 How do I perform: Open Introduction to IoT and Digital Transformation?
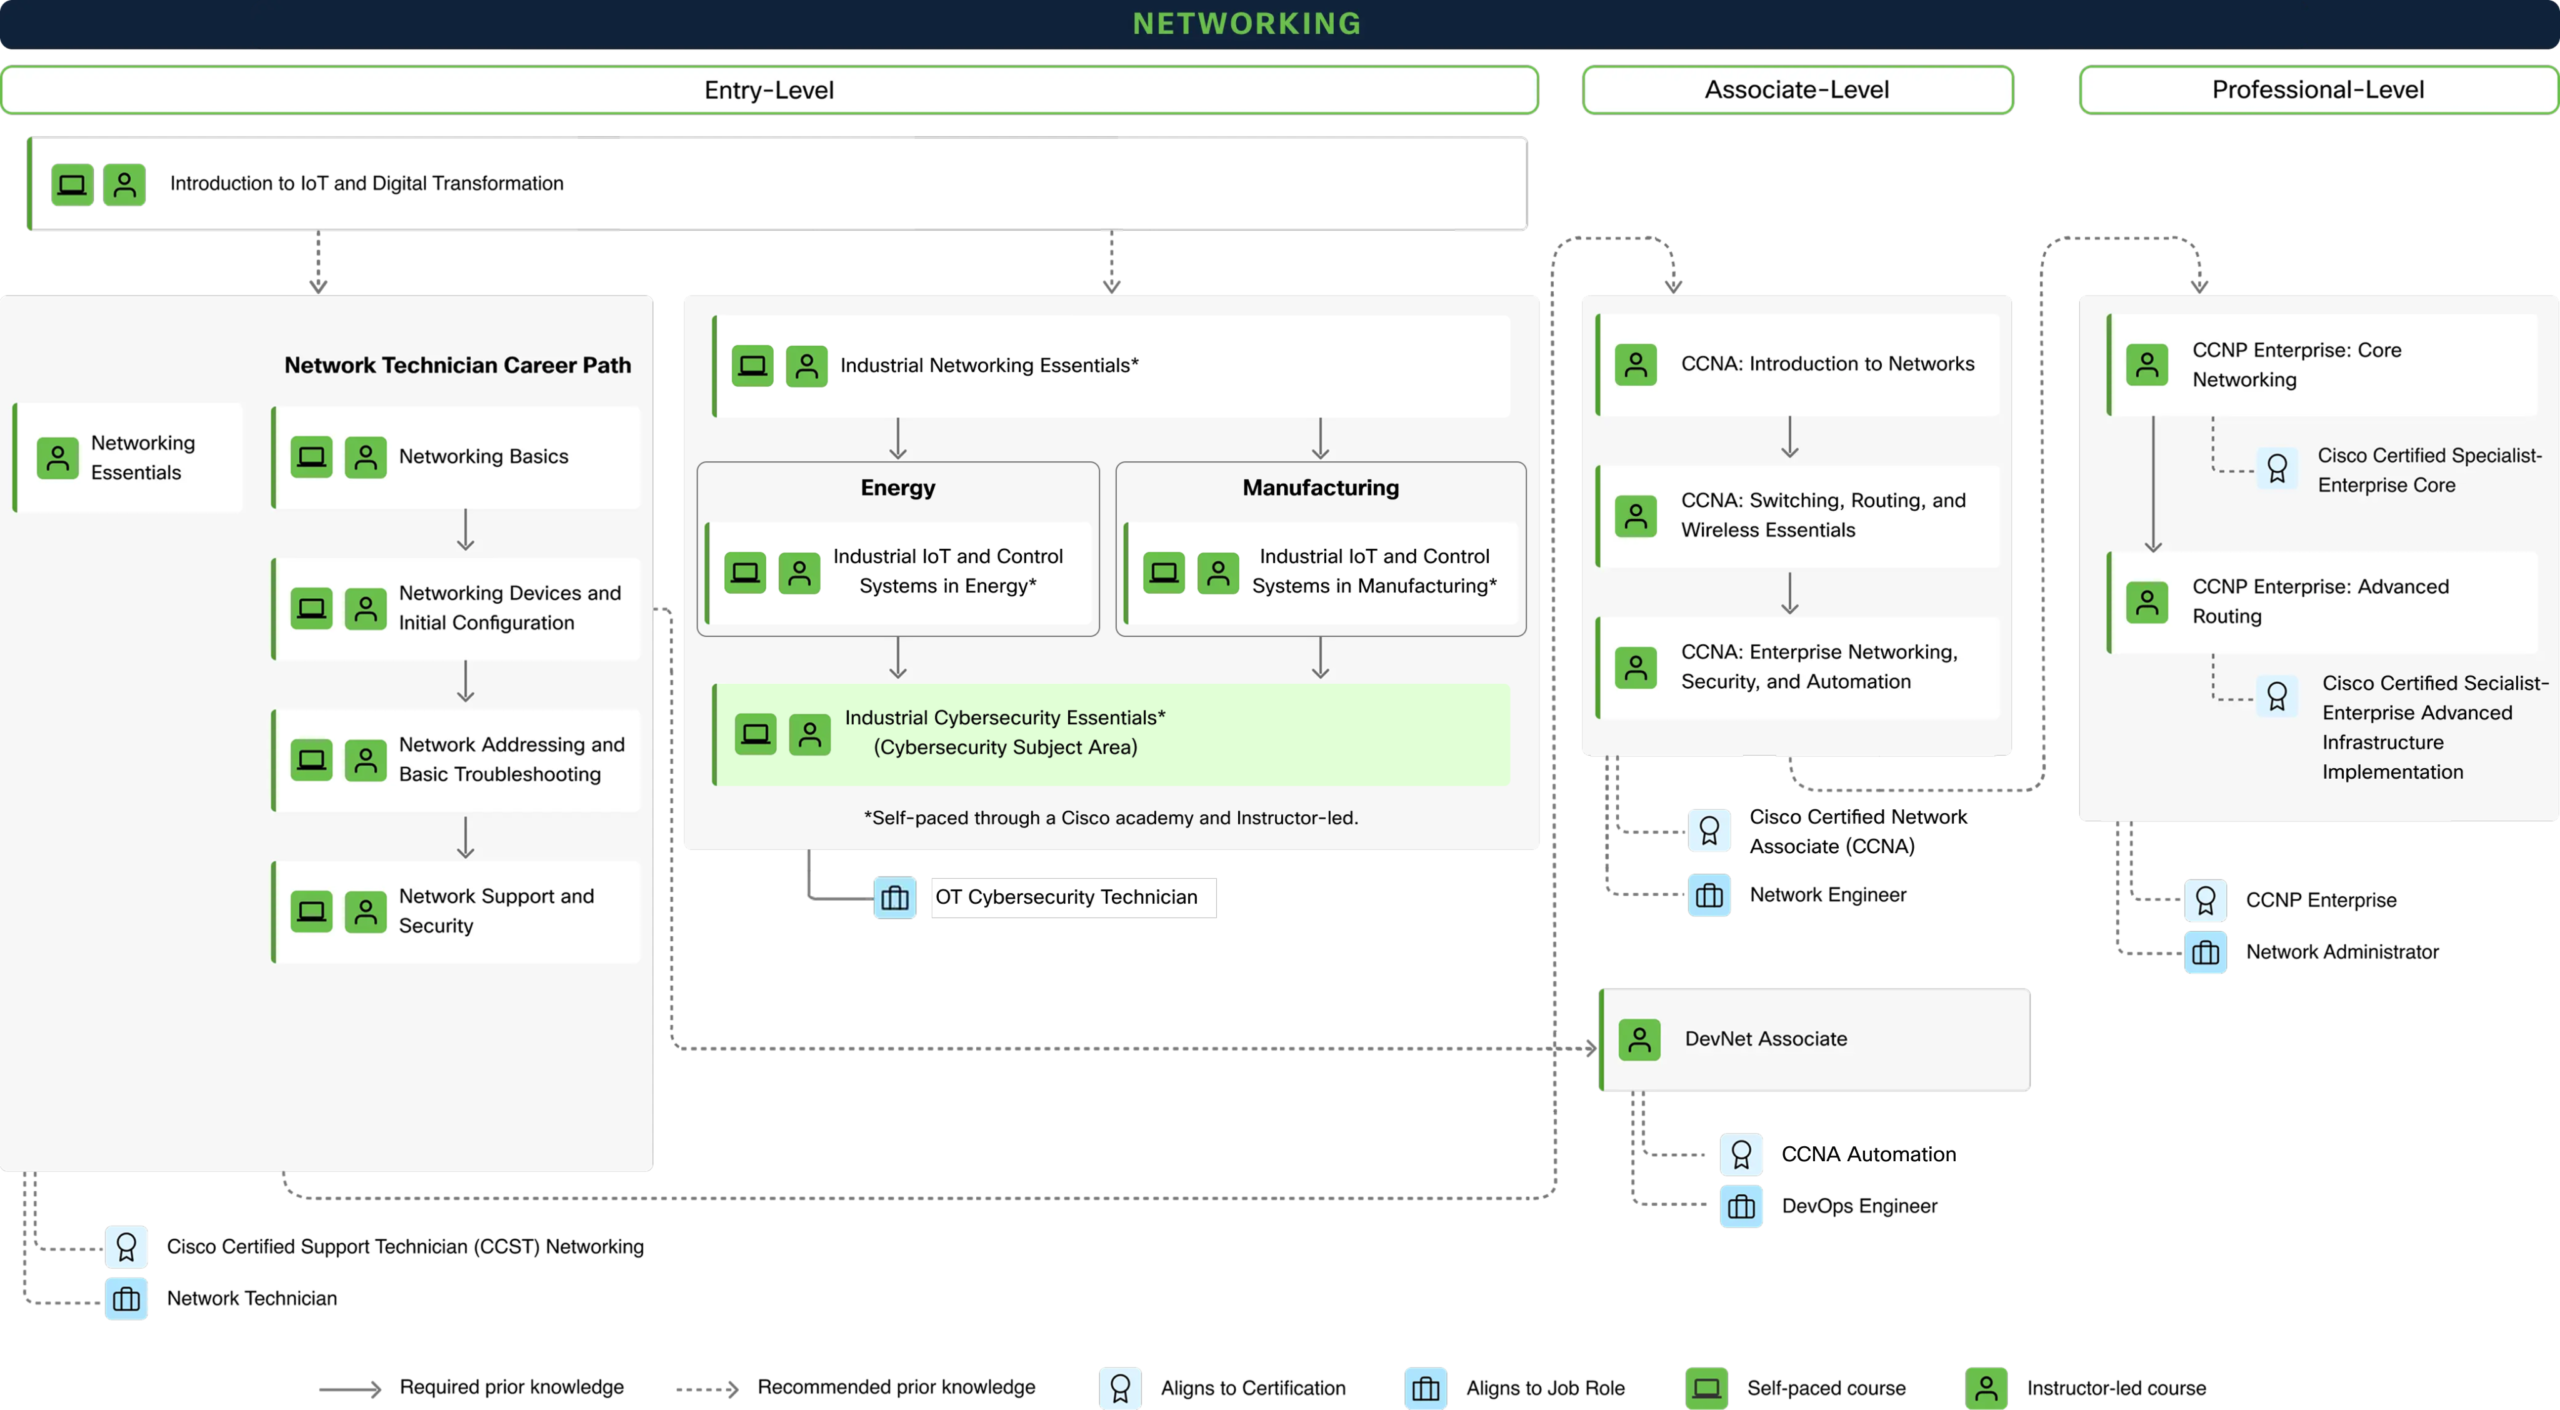(x=366, y=183)
